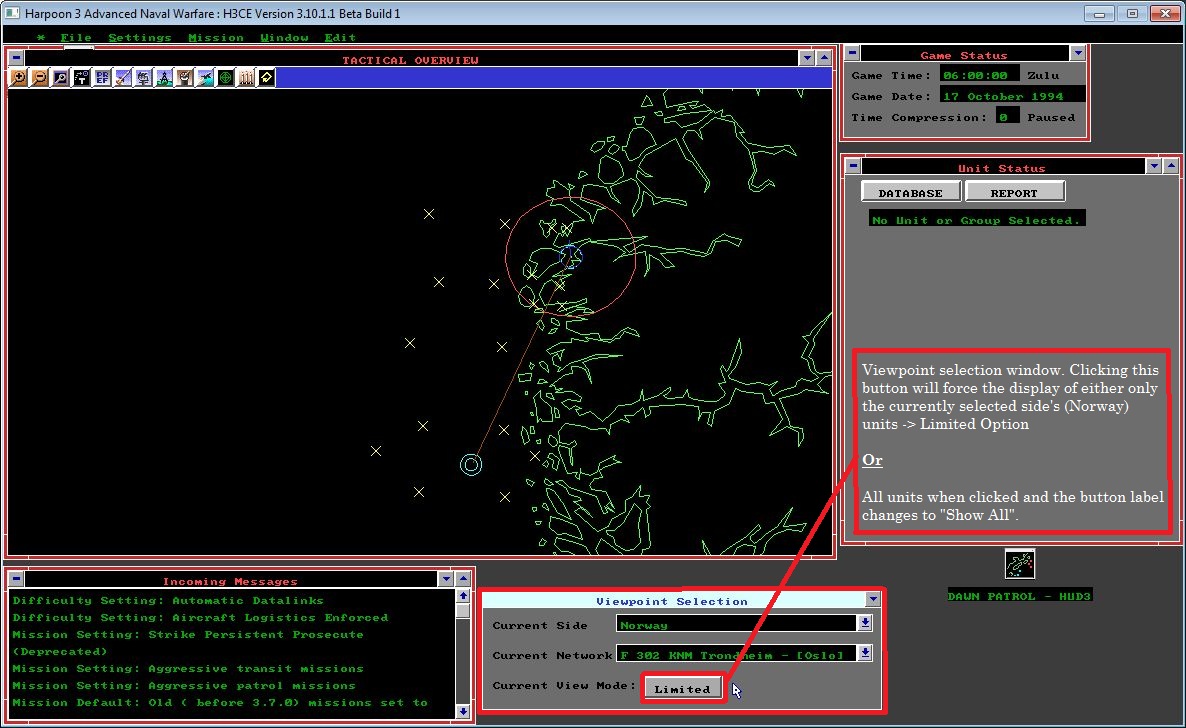Click Incoming Messages window down arrow
This screenshot has height=728, width=1186.
446,579
